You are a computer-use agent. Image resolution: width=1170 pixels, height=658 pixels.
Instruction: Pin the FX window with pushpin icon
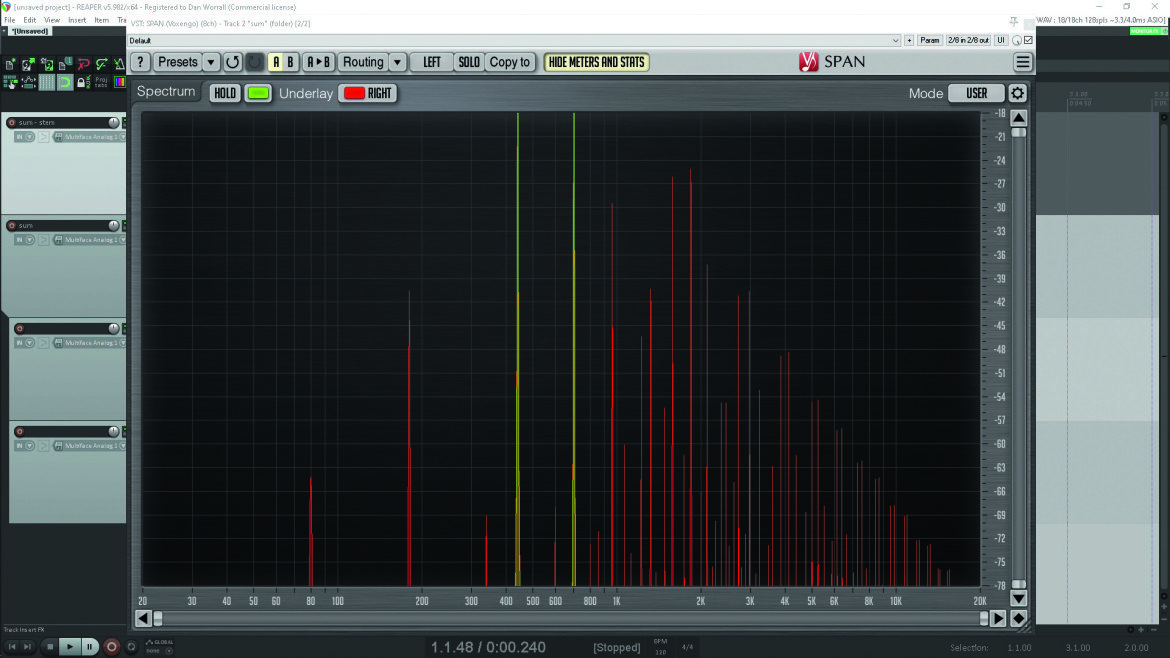[1013, 22]
